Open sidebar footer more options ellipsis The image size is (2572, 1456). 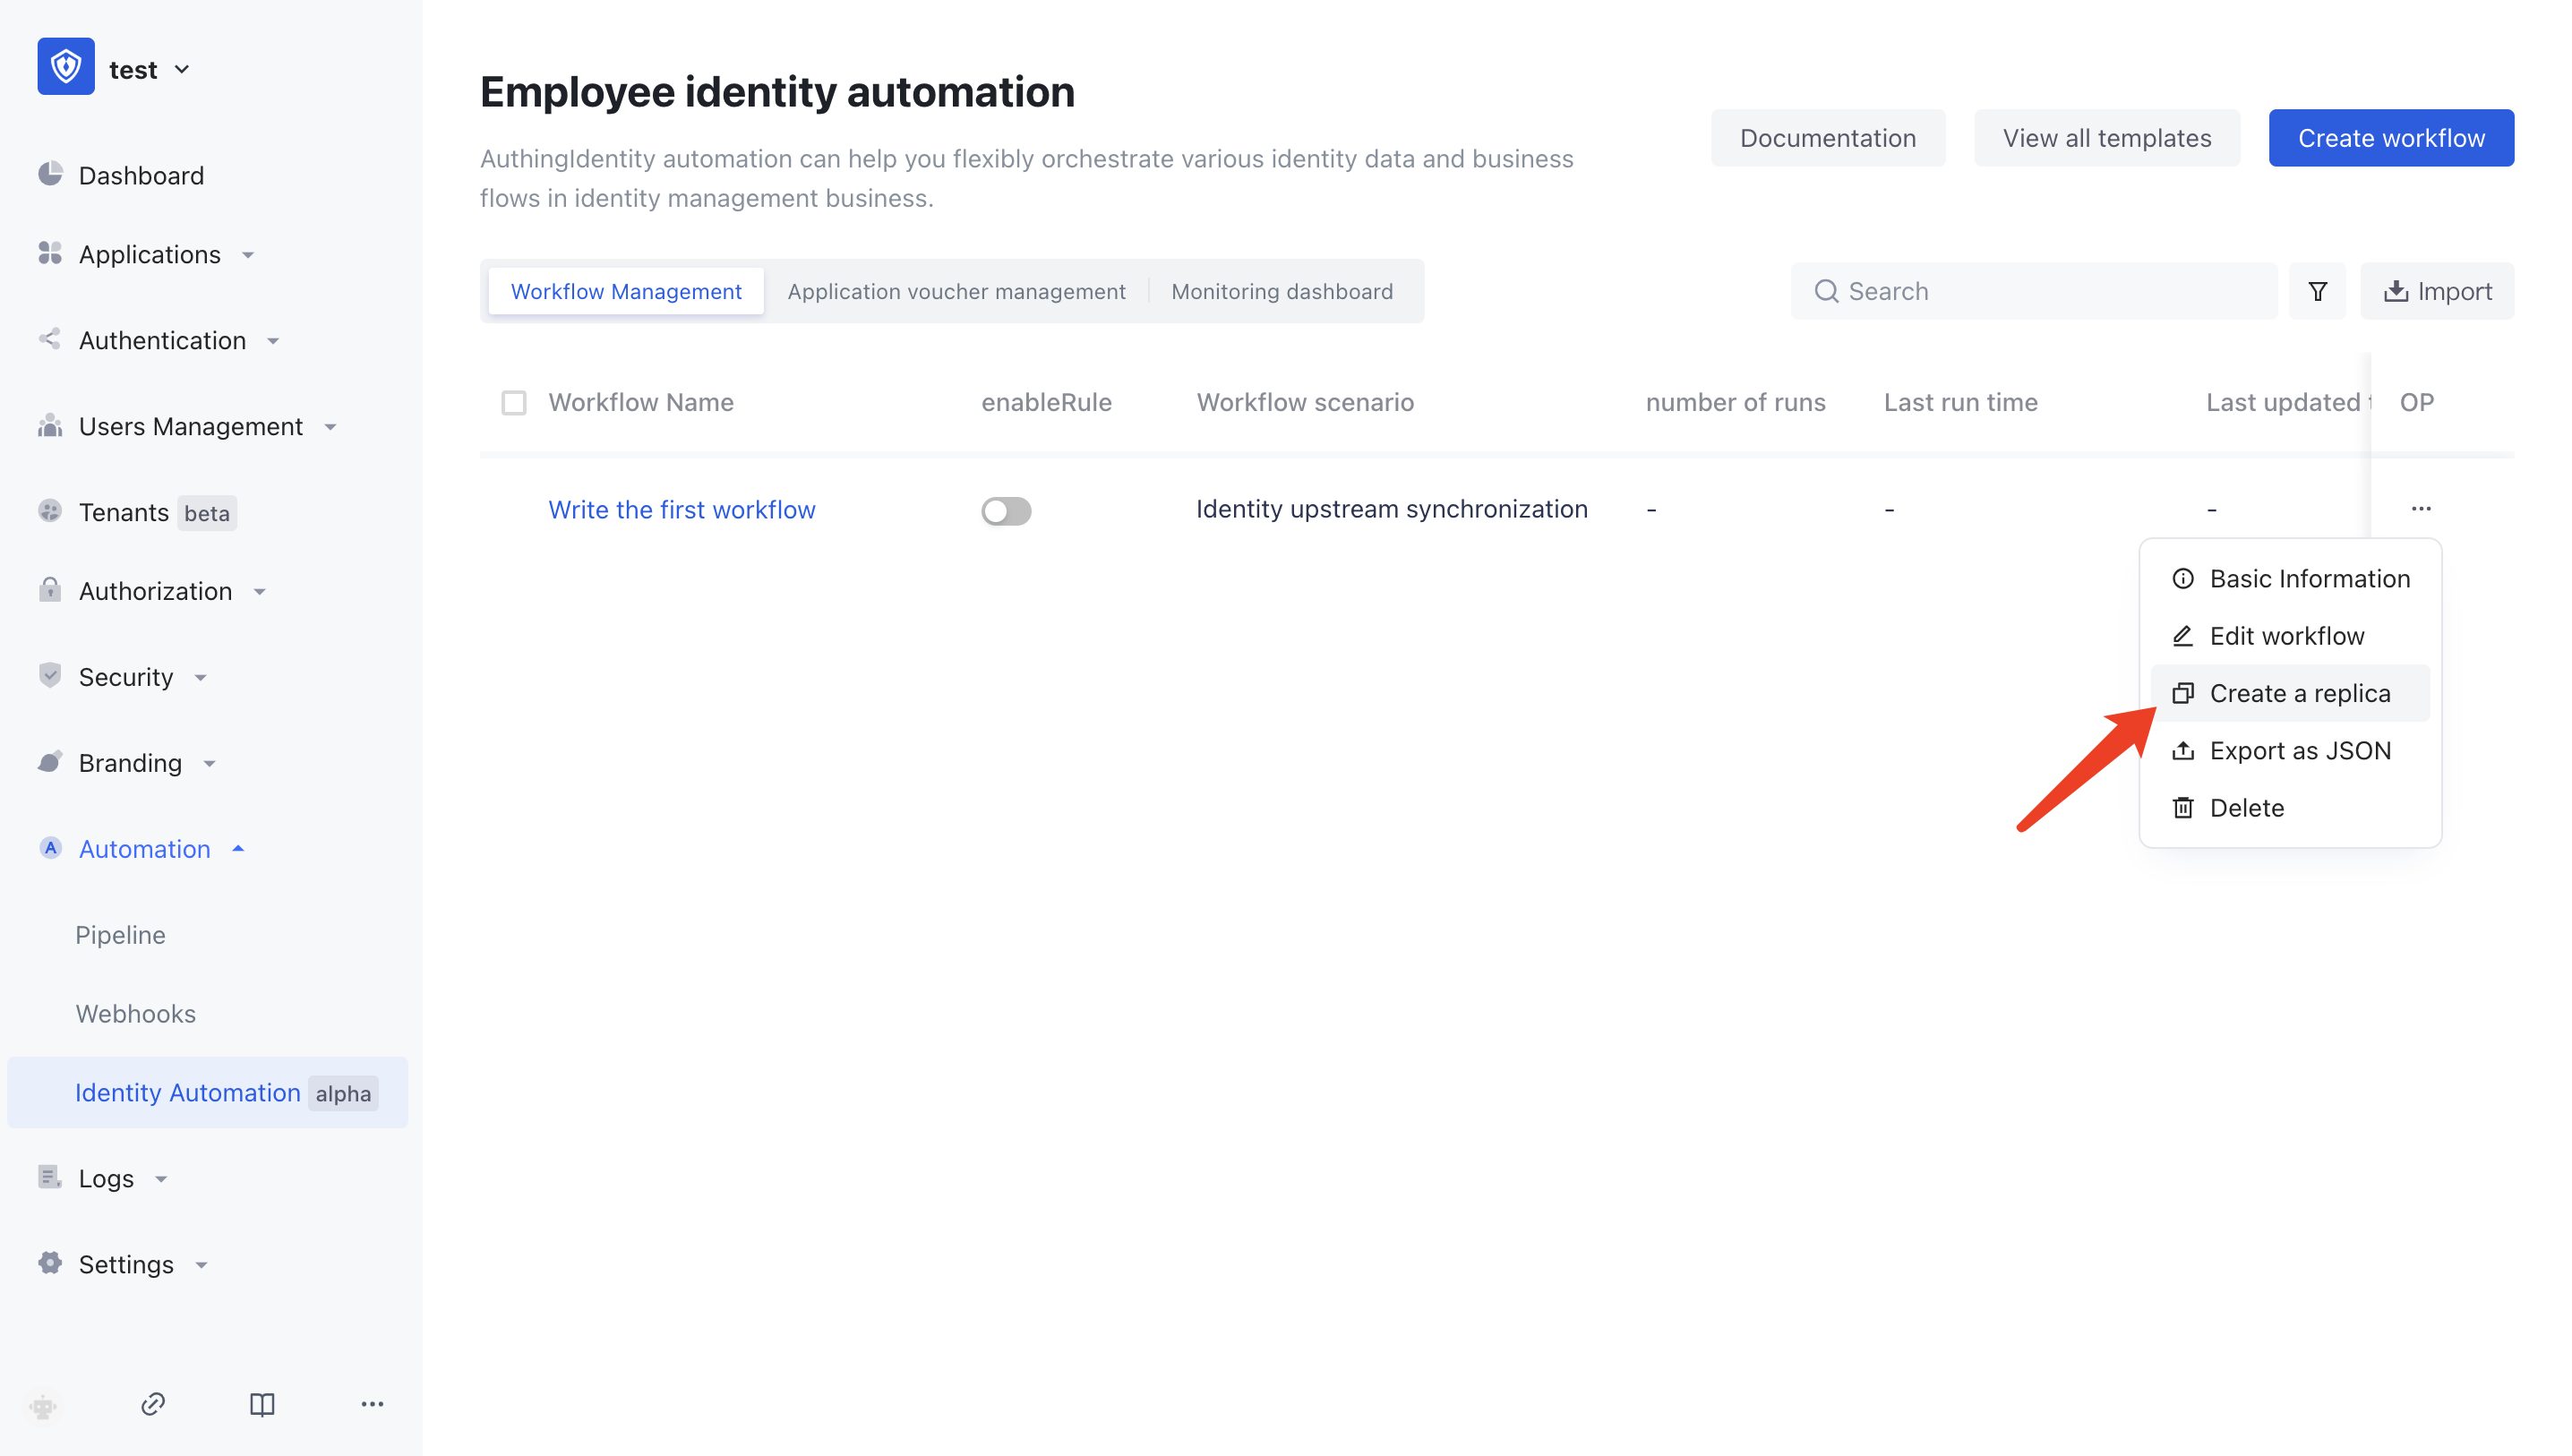372,1403
